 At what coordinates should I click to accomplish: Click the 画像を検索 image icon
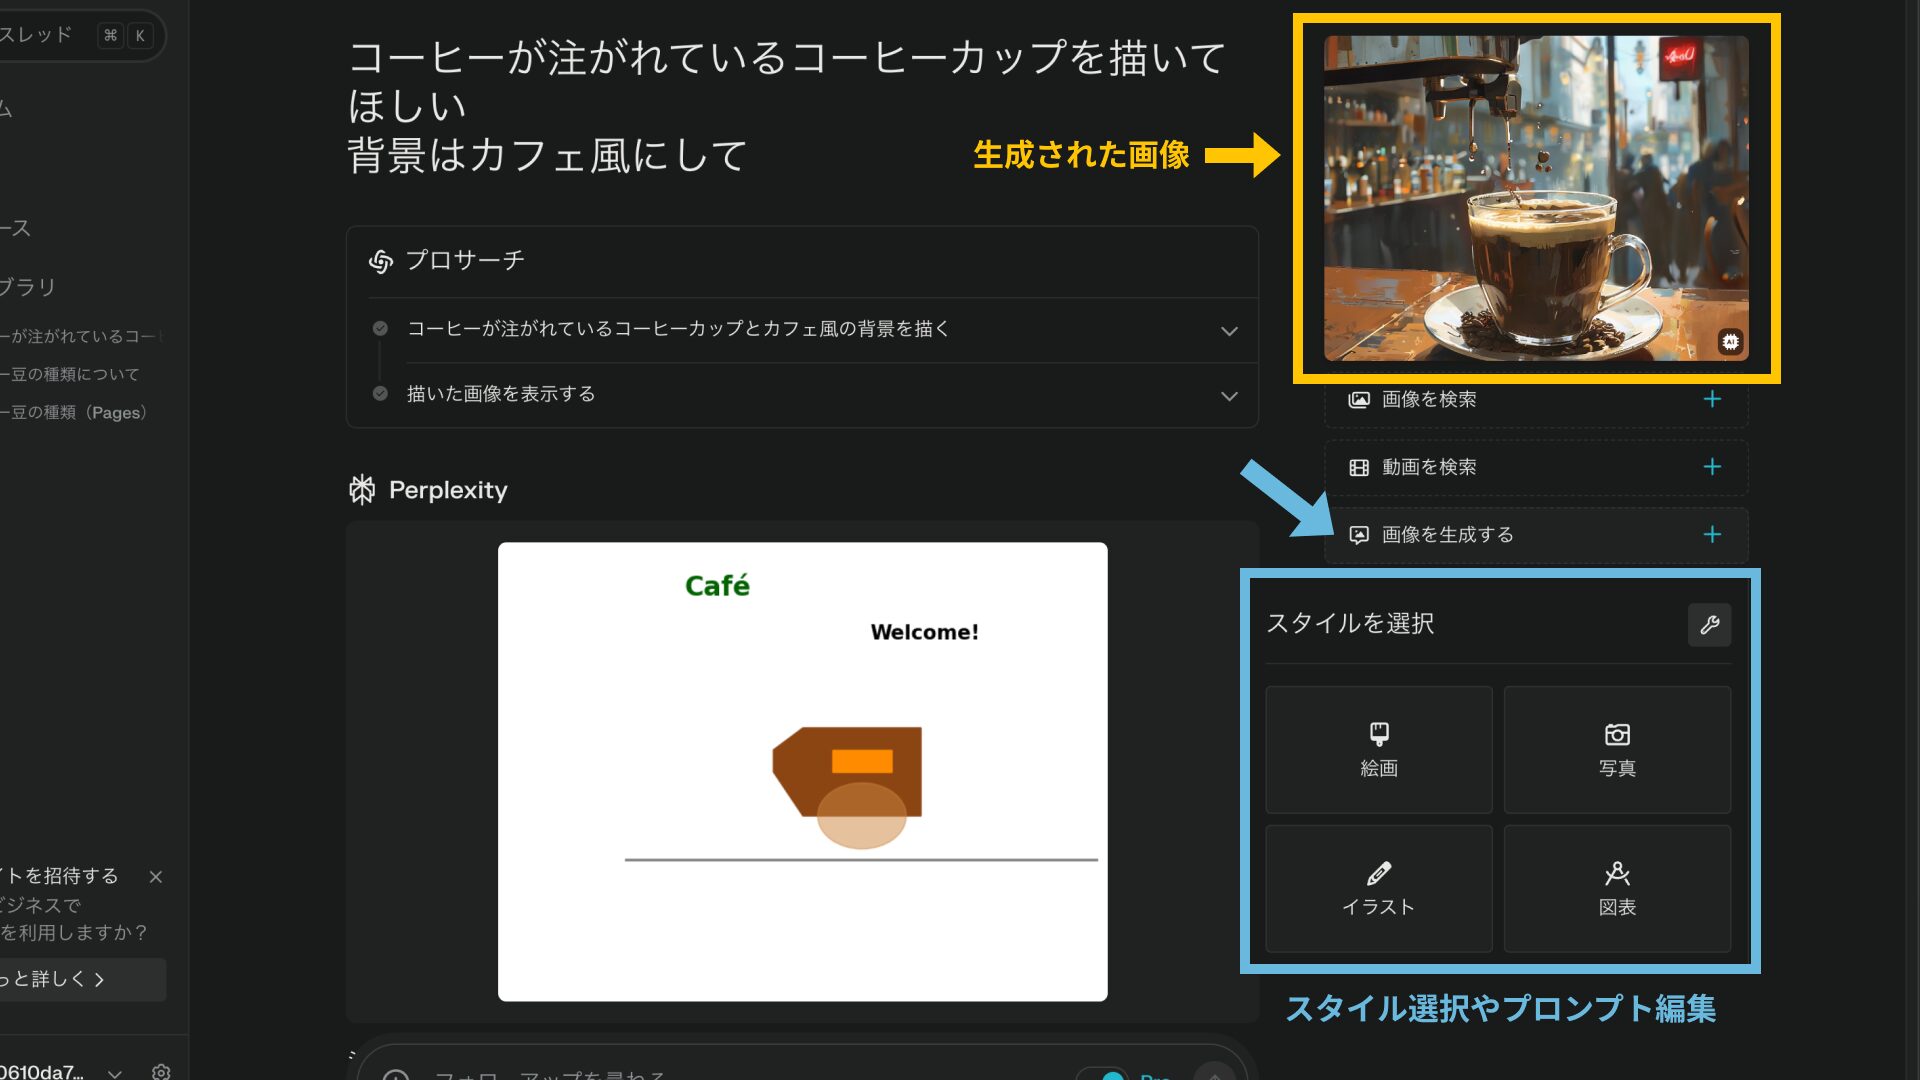(1358, 398)
